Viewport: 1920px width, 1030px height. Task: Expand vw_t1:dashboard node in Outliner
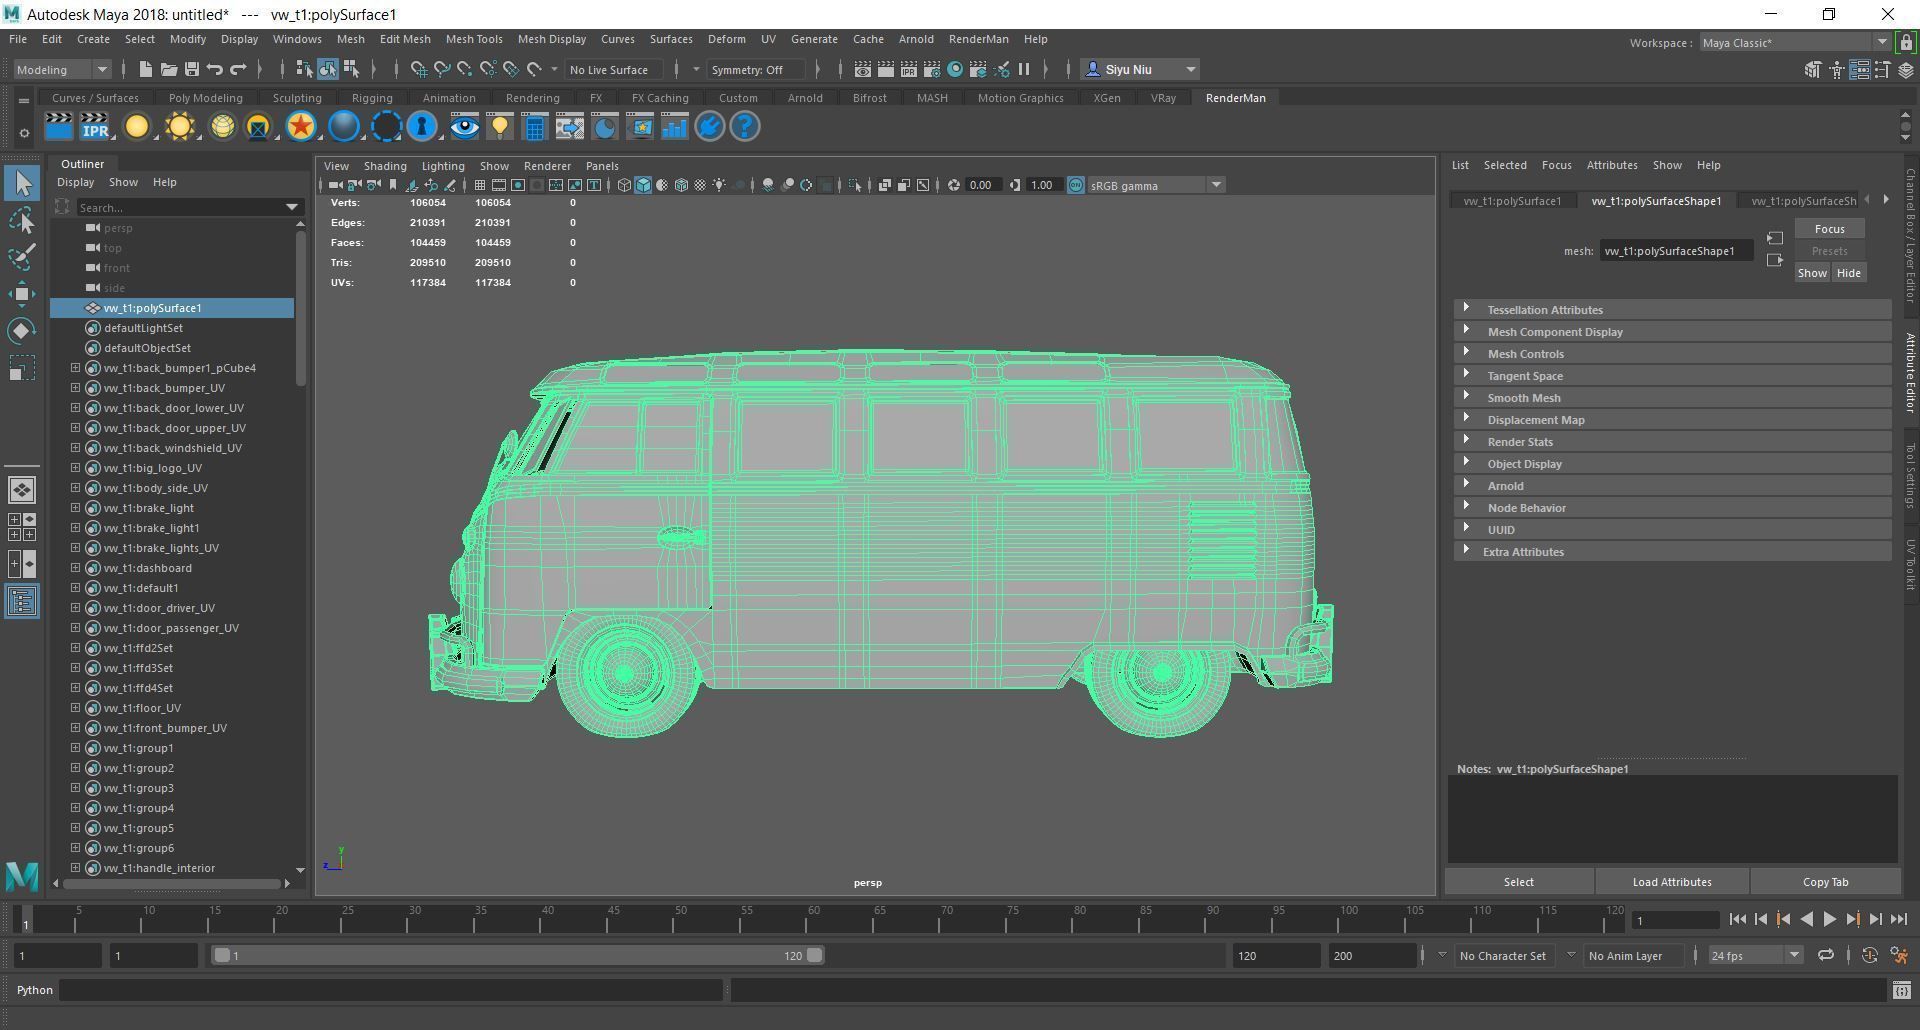(75, 568)
